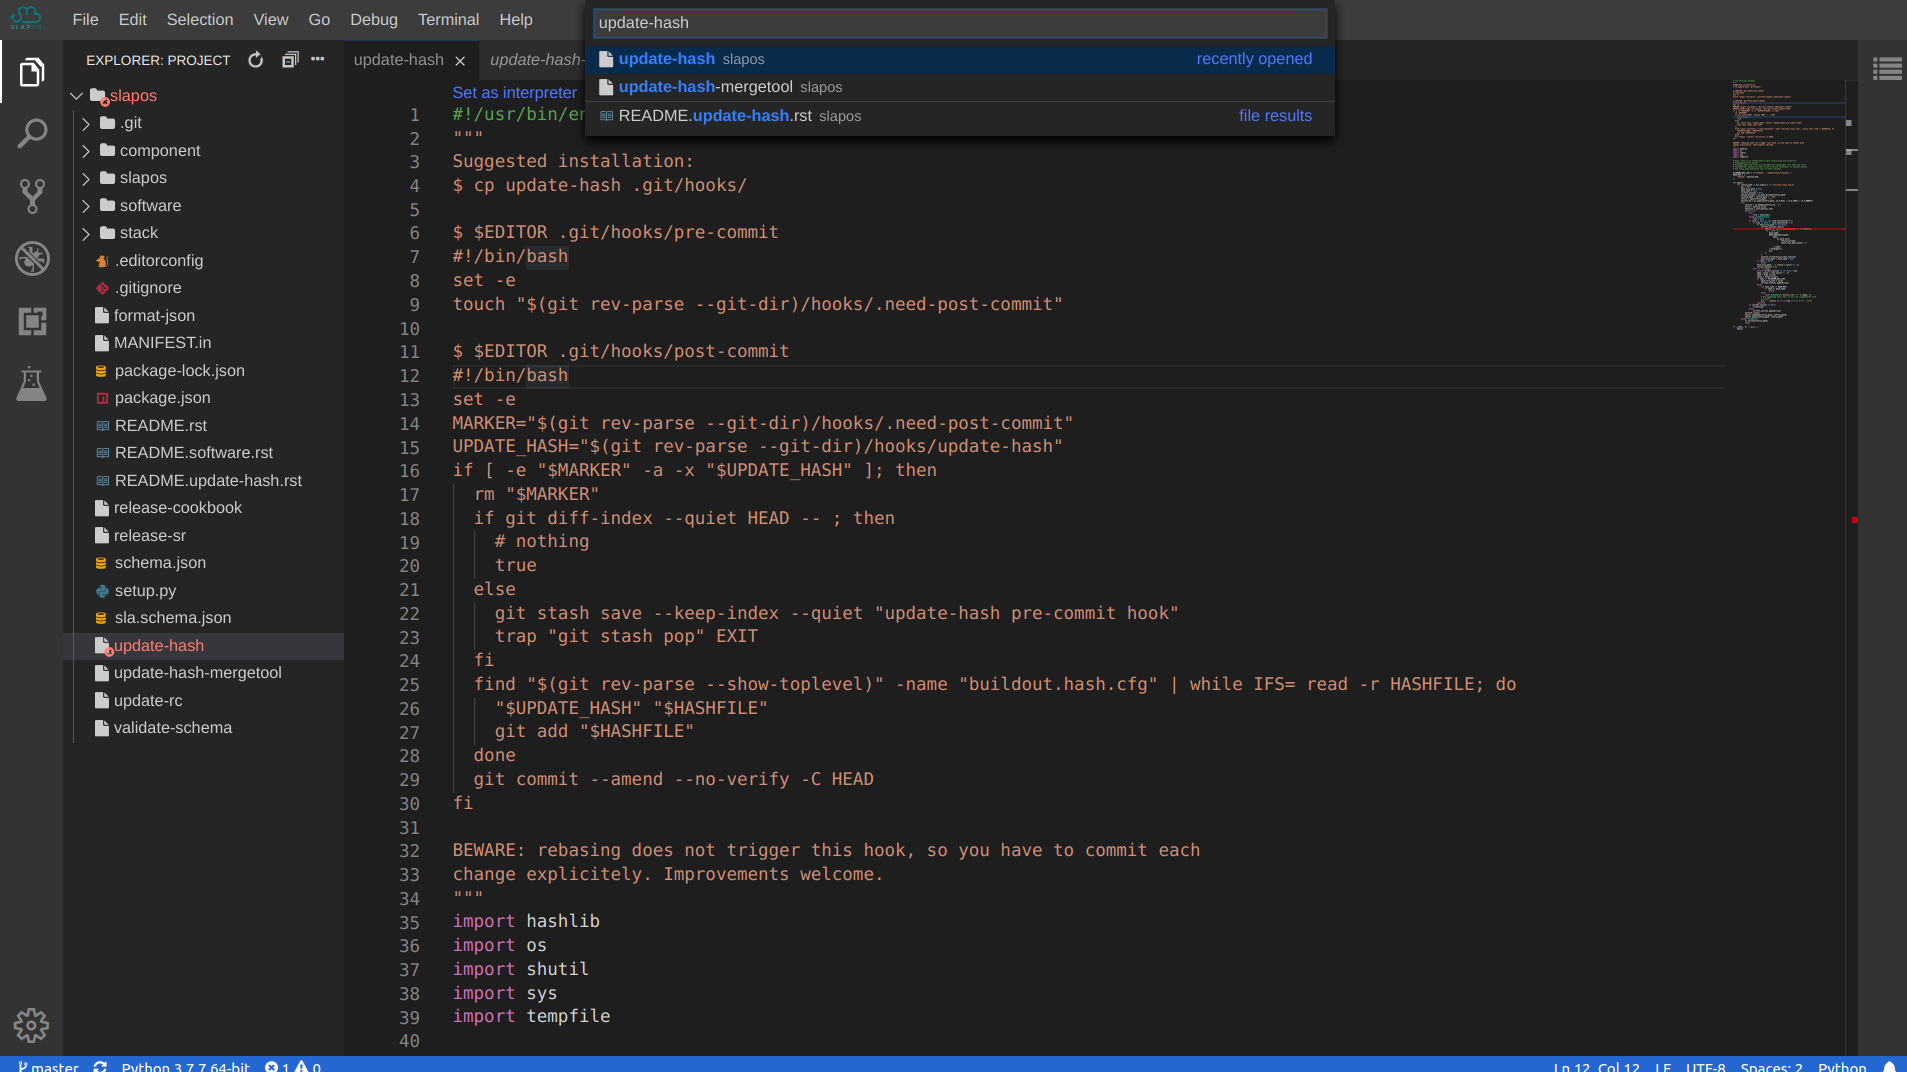Click the Ln 12, Col 12 indicator
1907x1072 pixels.
tap(1597, 1066)
